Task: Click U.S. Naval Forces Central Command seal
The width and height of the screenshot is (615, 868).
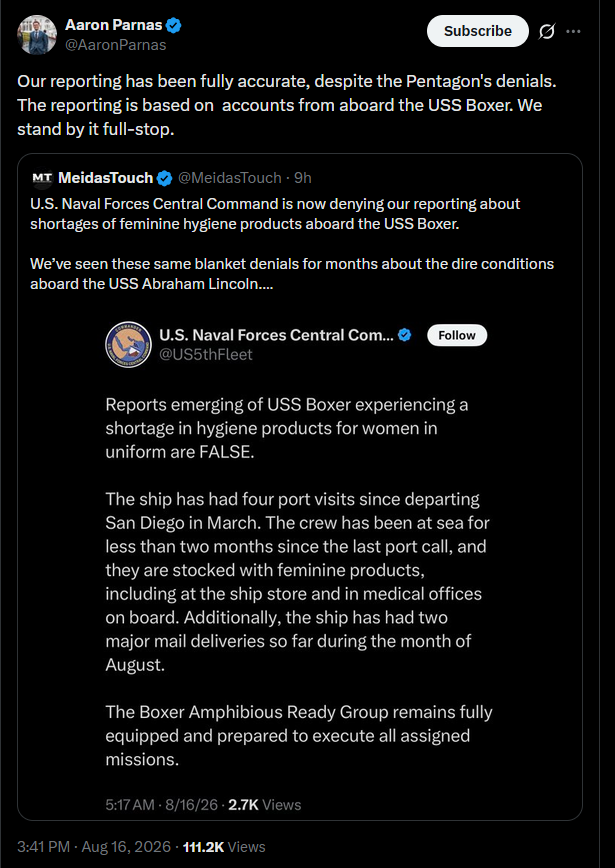Action: pos(128,344)
